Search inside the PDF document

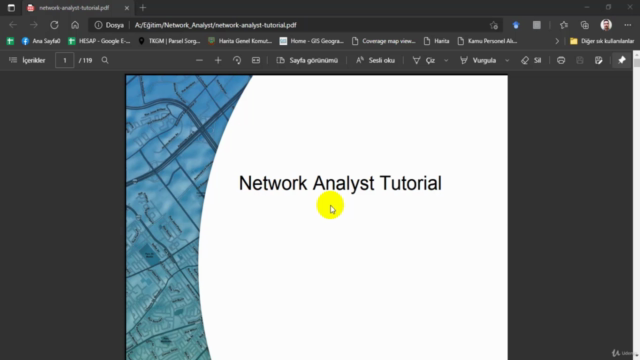click(105, 60)
